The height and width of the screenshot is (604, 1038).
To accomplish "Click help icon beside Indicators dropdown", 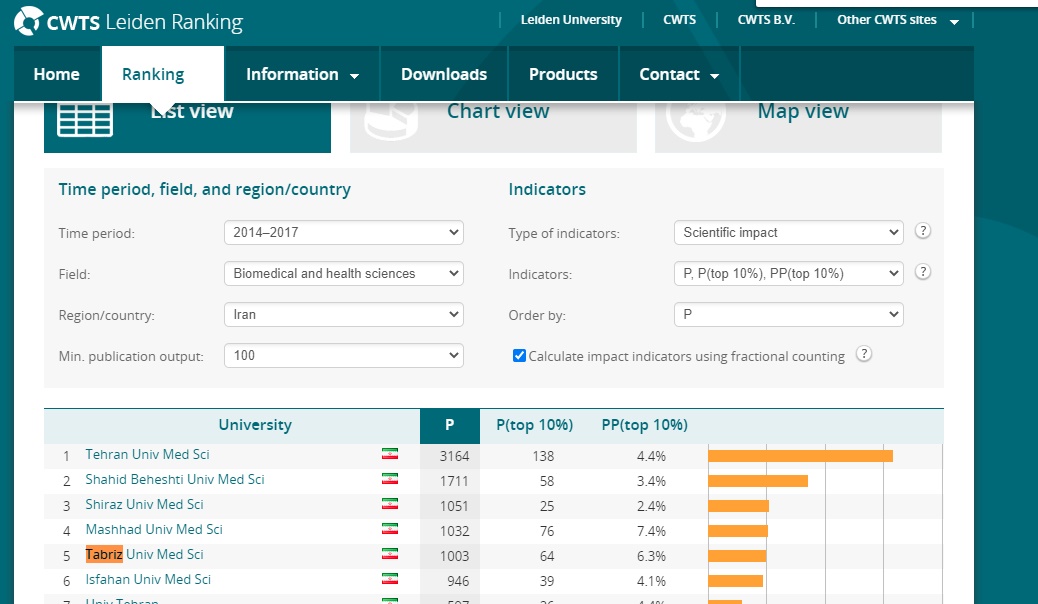I will tap(923, 272).
